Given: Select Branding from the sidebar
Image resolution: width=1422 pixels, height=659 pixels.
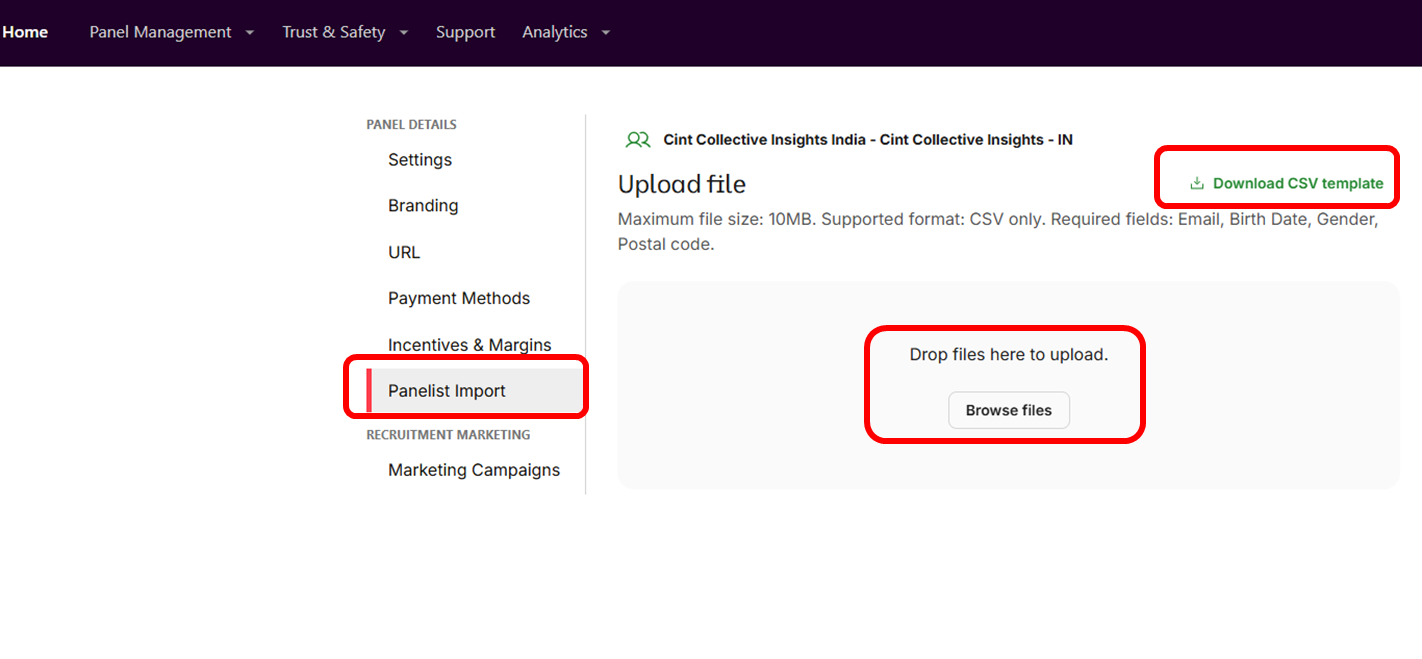Looking at the screenshot, I should 423,206.
